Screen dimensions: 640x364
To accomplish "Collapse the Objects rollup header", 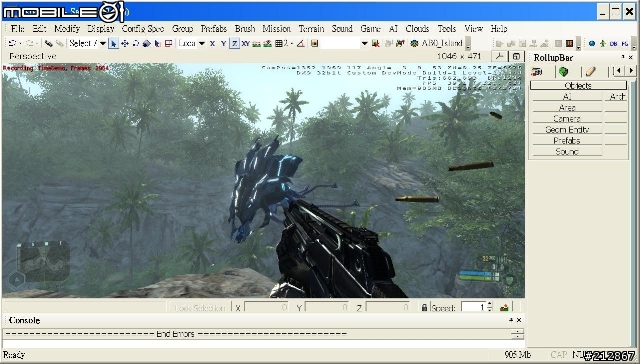I will pos(578,85).
